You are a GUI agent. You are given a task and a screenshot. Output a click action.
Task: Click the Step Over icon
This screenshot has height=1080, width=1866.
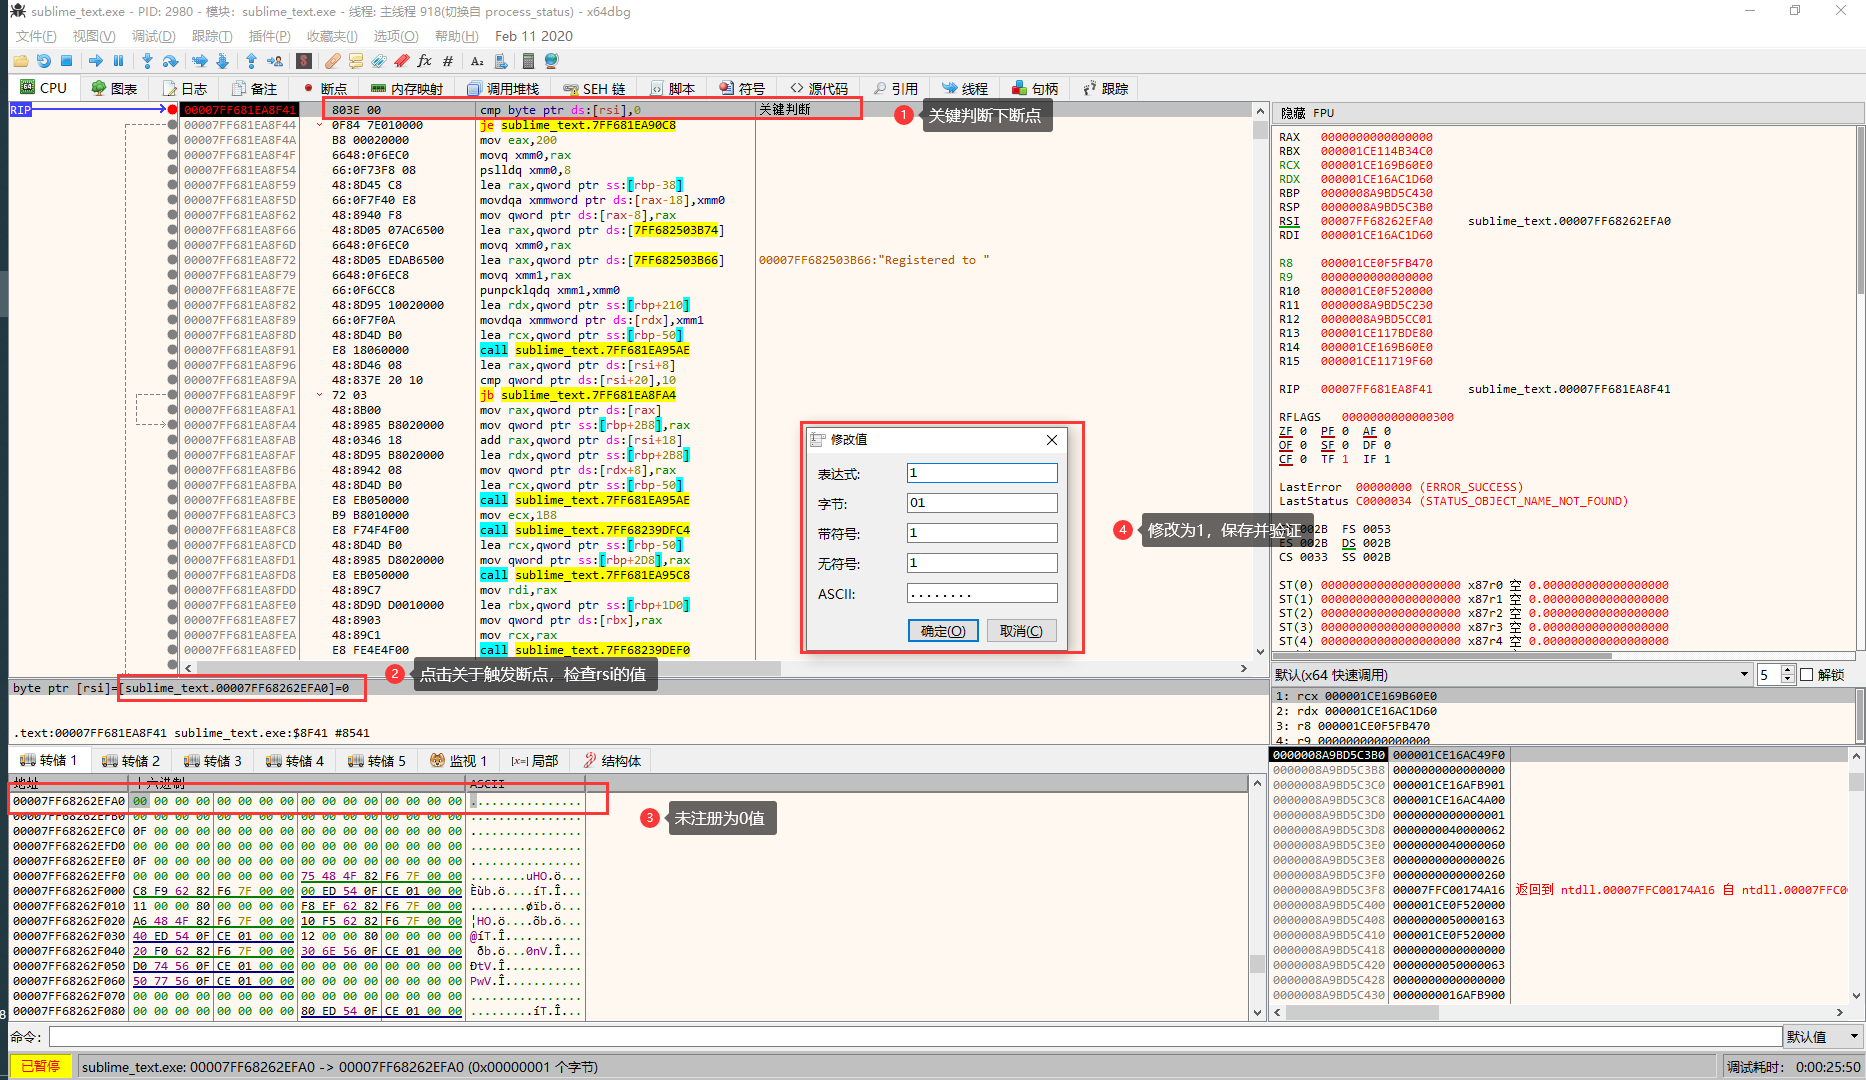coord(170,61)
